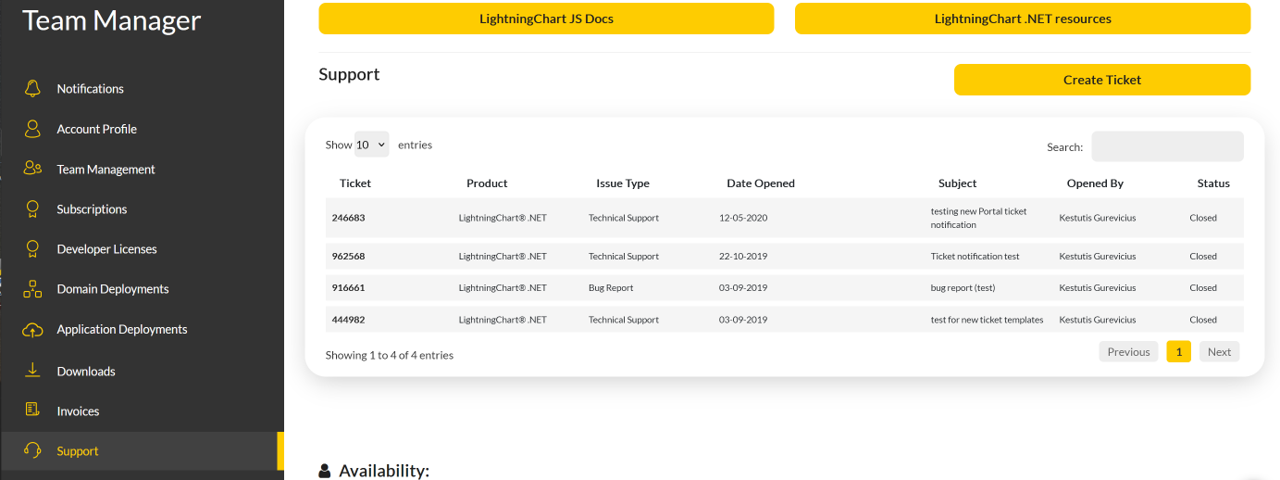This screenshot has width=1280, height=480.
Task: Click the Subscriptions ribbon icon
Action: pos(33,209)
